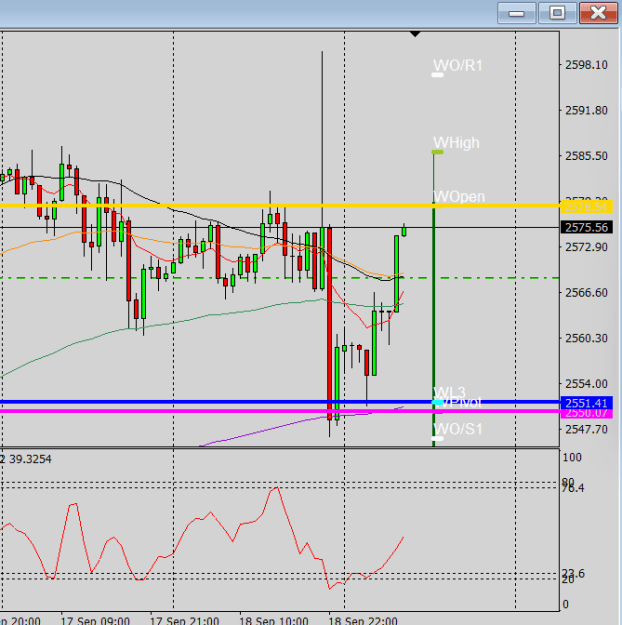Image resolution: width=622 pixels, height=625 pixels.
Task: Click the 2598.10 price scale value
Action: (587, 65)
